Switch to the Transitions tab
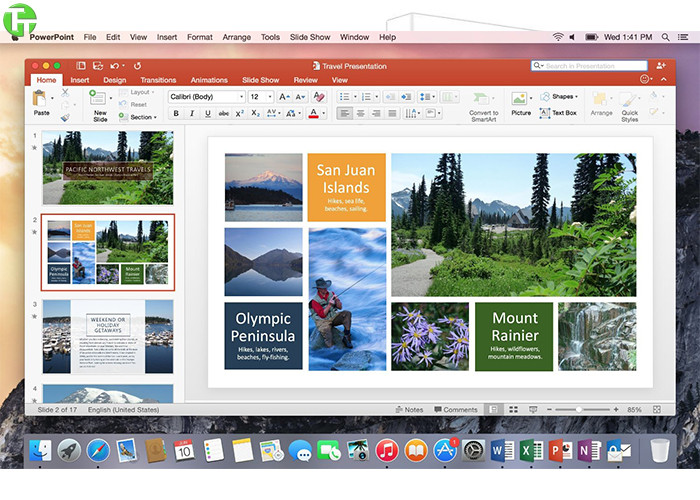700x500 pixels. [158, 80]
